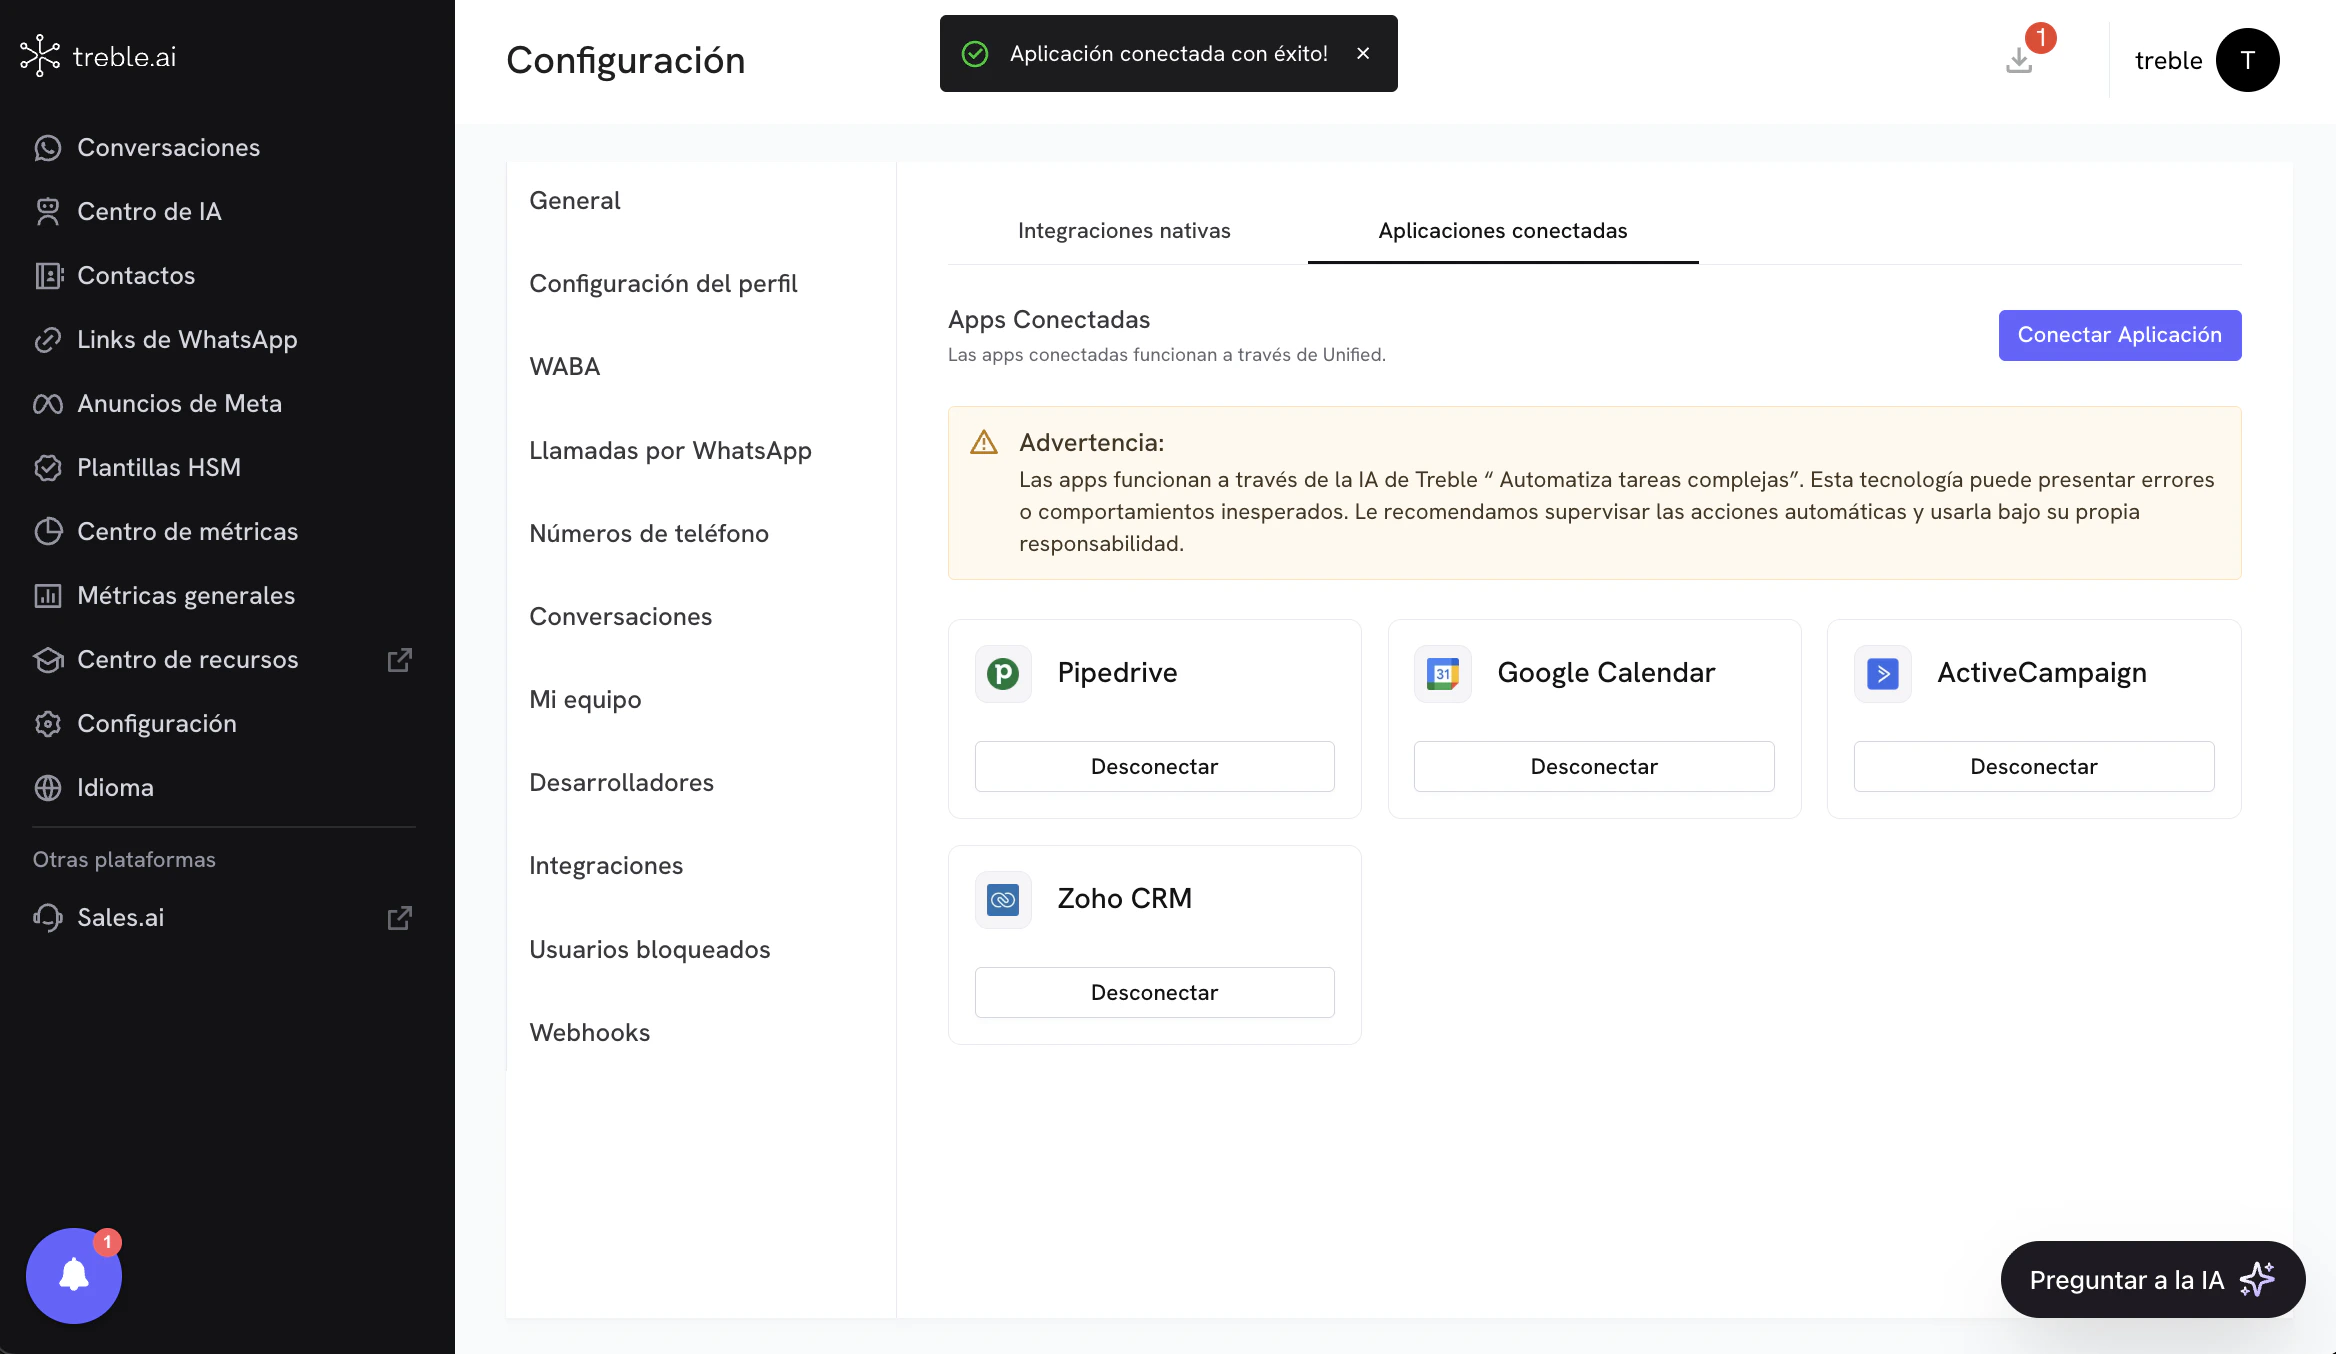Select the Centro de IA icon
2336x1354 pixels.
pyautogui.click(x=49, y=211)
